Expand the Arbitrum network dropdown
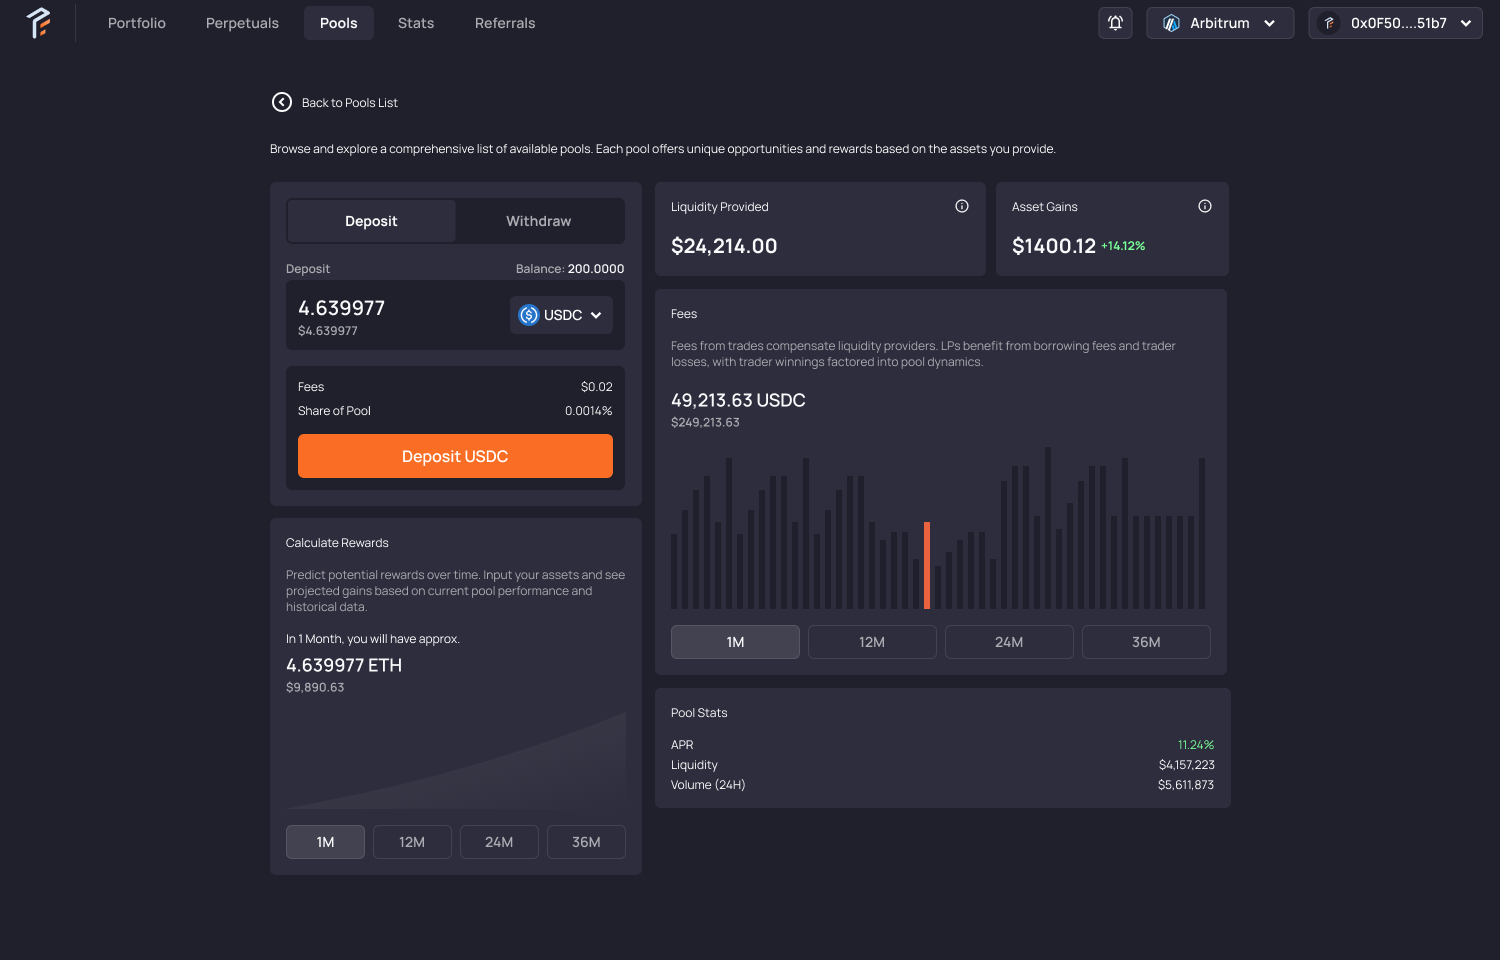Image resolution: width=1500 pixels, height=960 pixels. (1269, 23)
